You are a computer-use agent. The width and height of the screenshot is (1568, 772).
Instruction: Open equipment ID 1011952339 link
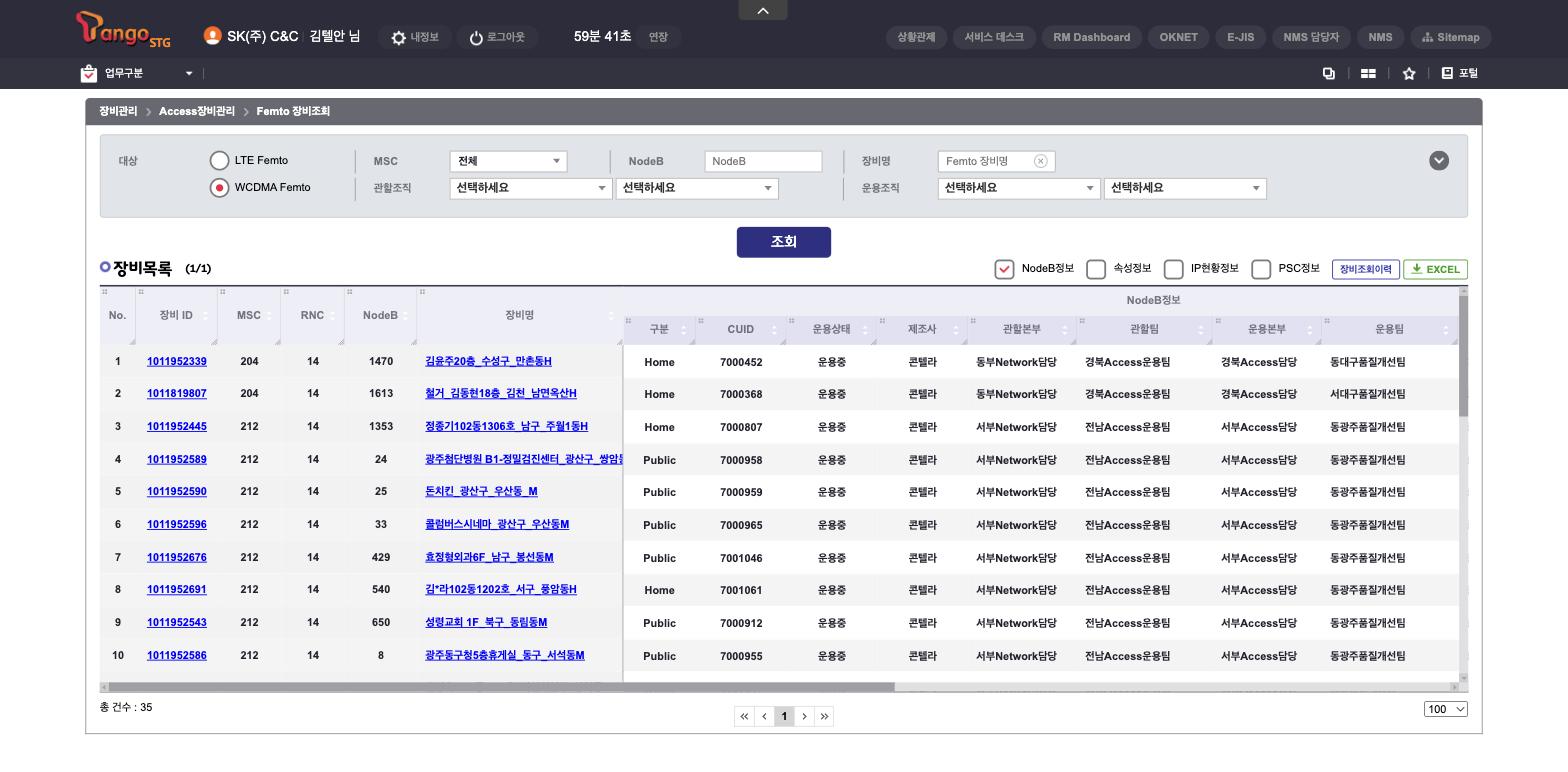(x=177, y=361)
